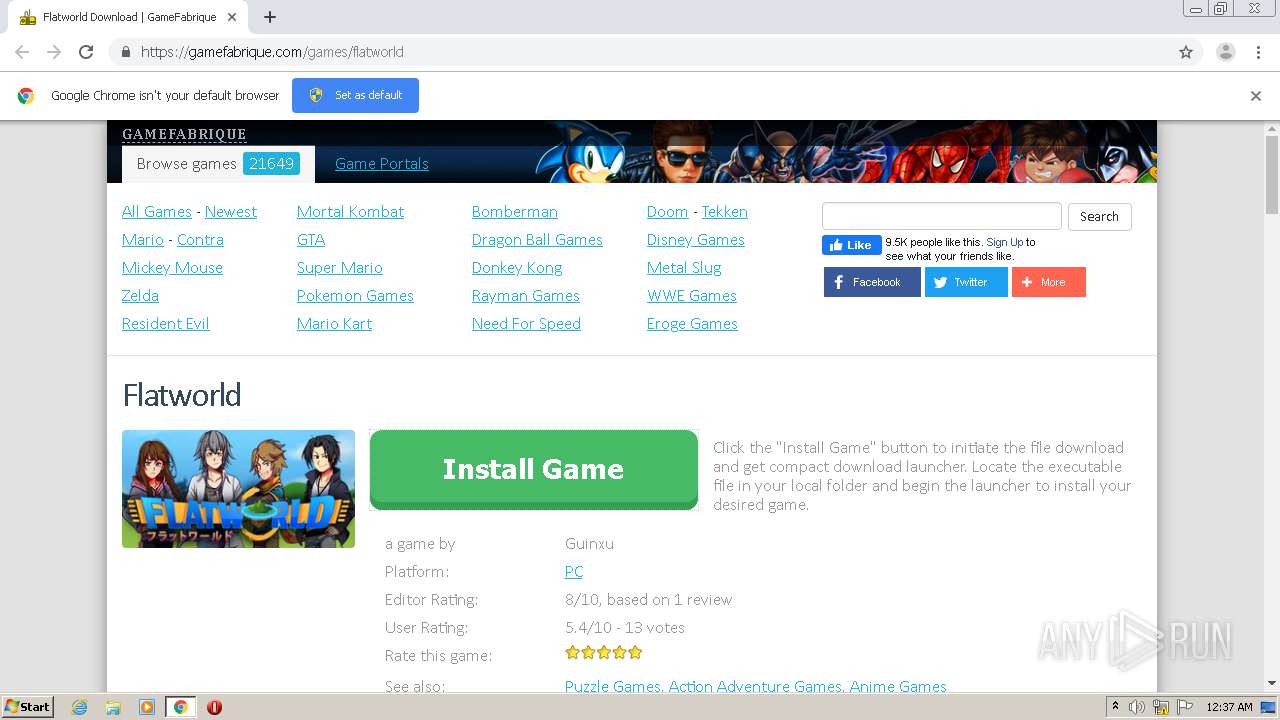Open Internet Explorer from the taskbar

pyautogui.click(x=80, y=707)
